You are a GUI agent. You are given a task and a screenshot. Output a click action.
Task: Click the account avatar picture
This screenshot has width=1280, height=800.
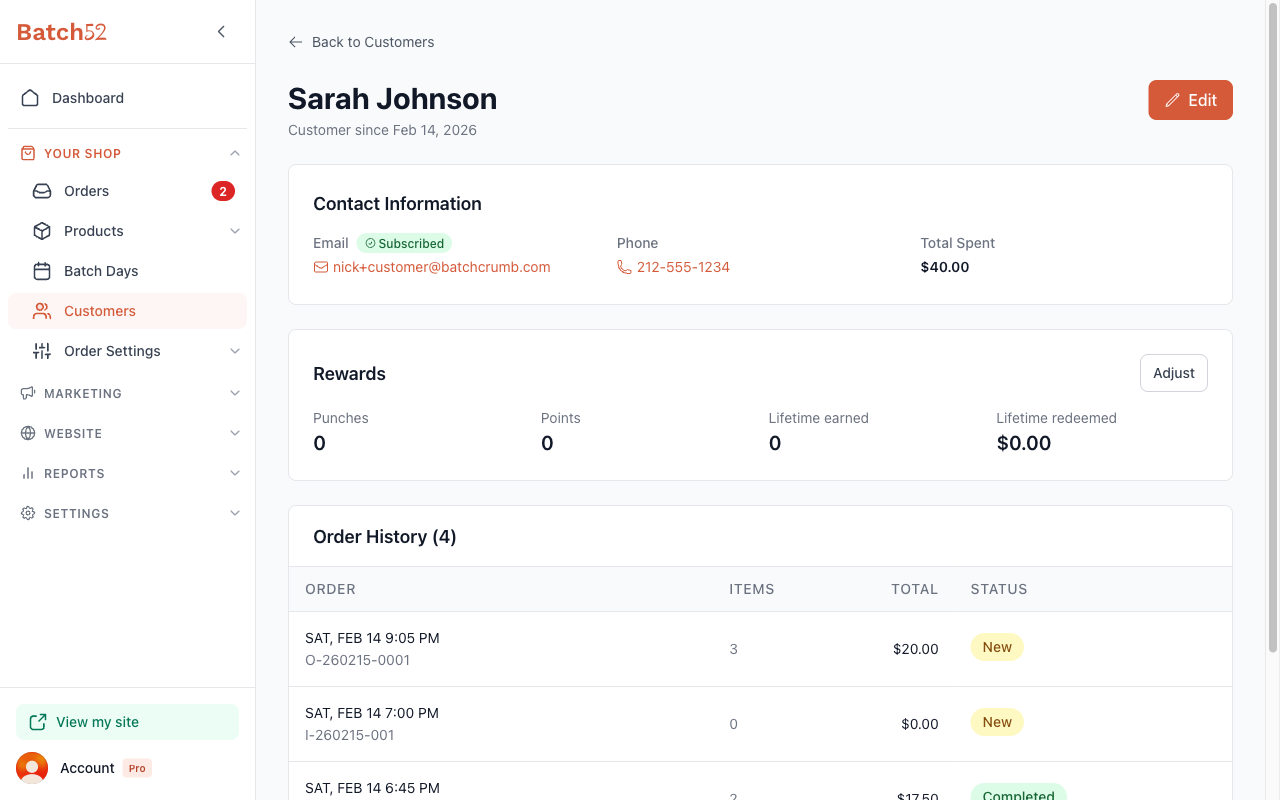point(32,768)
